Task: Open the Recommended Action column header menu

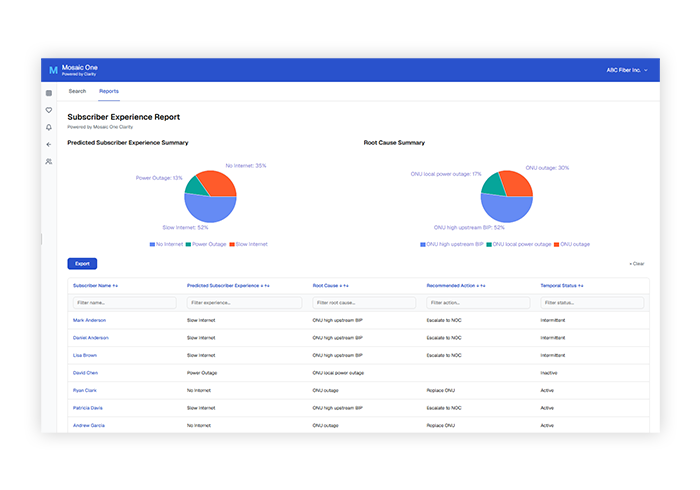Action: pyautogui.click(x=455, y=285)
